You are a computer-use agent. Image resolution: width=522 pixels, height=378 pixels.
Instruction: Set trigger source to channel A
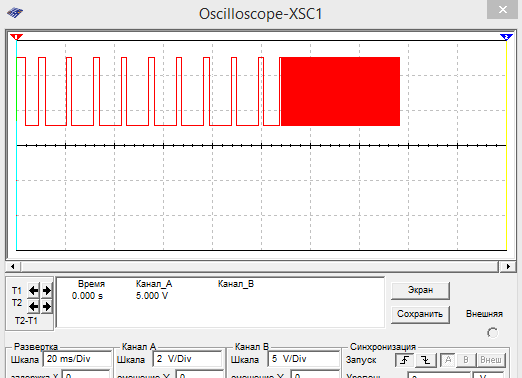click(x=448, y=360)
